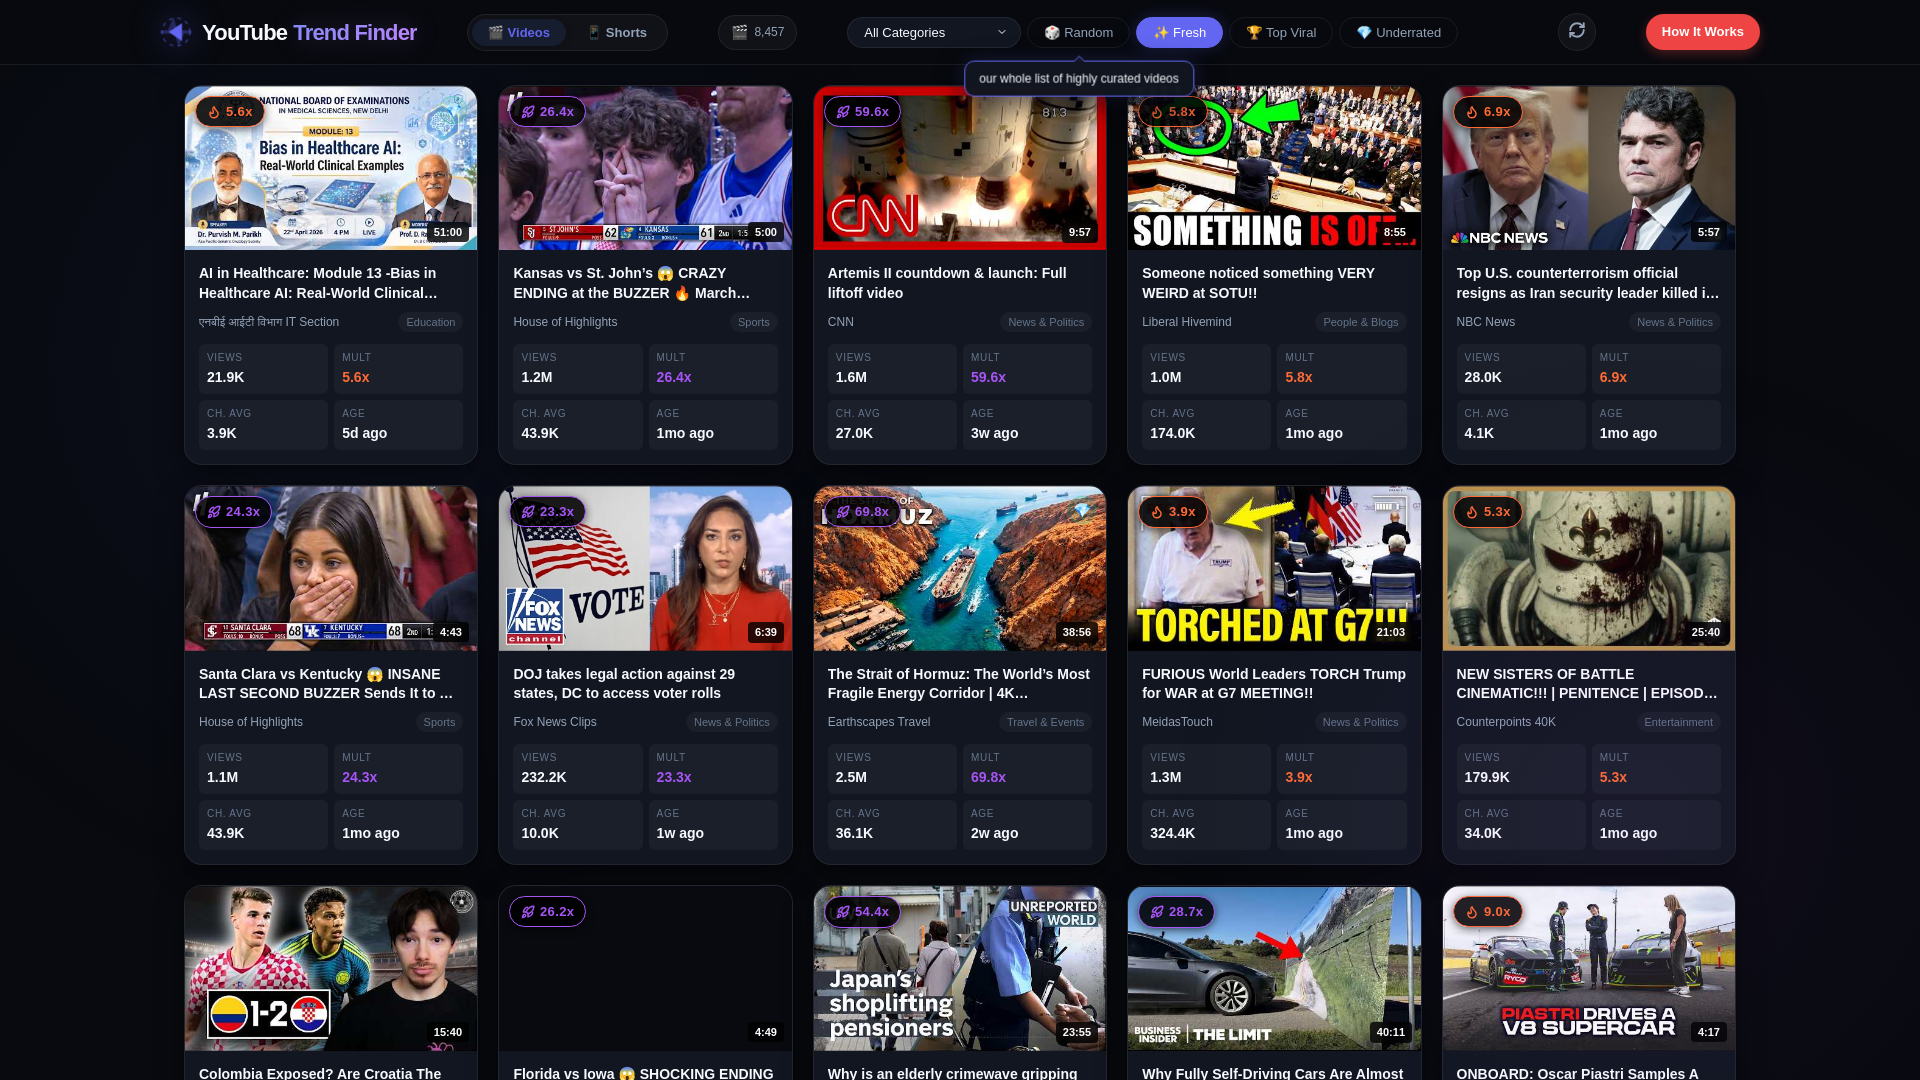
Task: Click the Travel & Events category tag
Action: click(1045, 722)
